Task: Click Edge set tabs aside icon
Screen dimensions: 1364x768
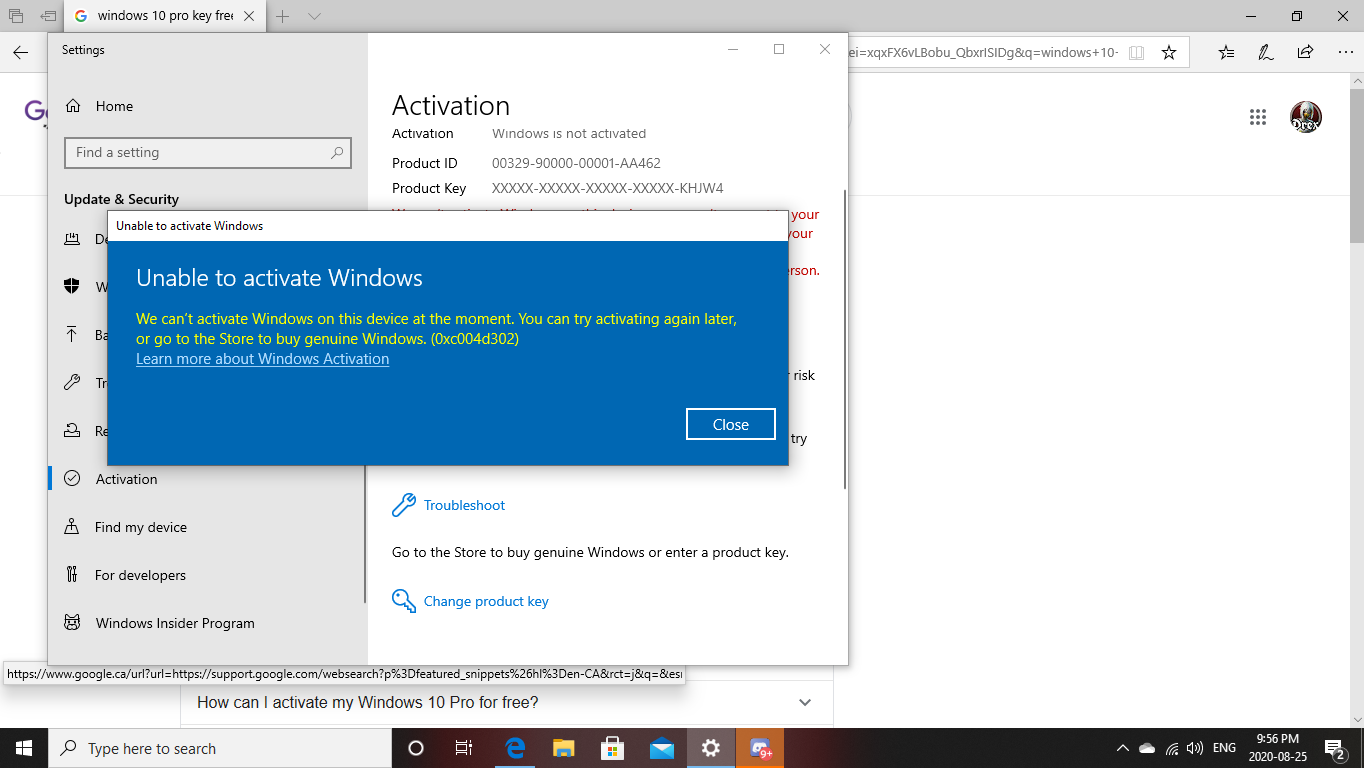Action: 48,16
